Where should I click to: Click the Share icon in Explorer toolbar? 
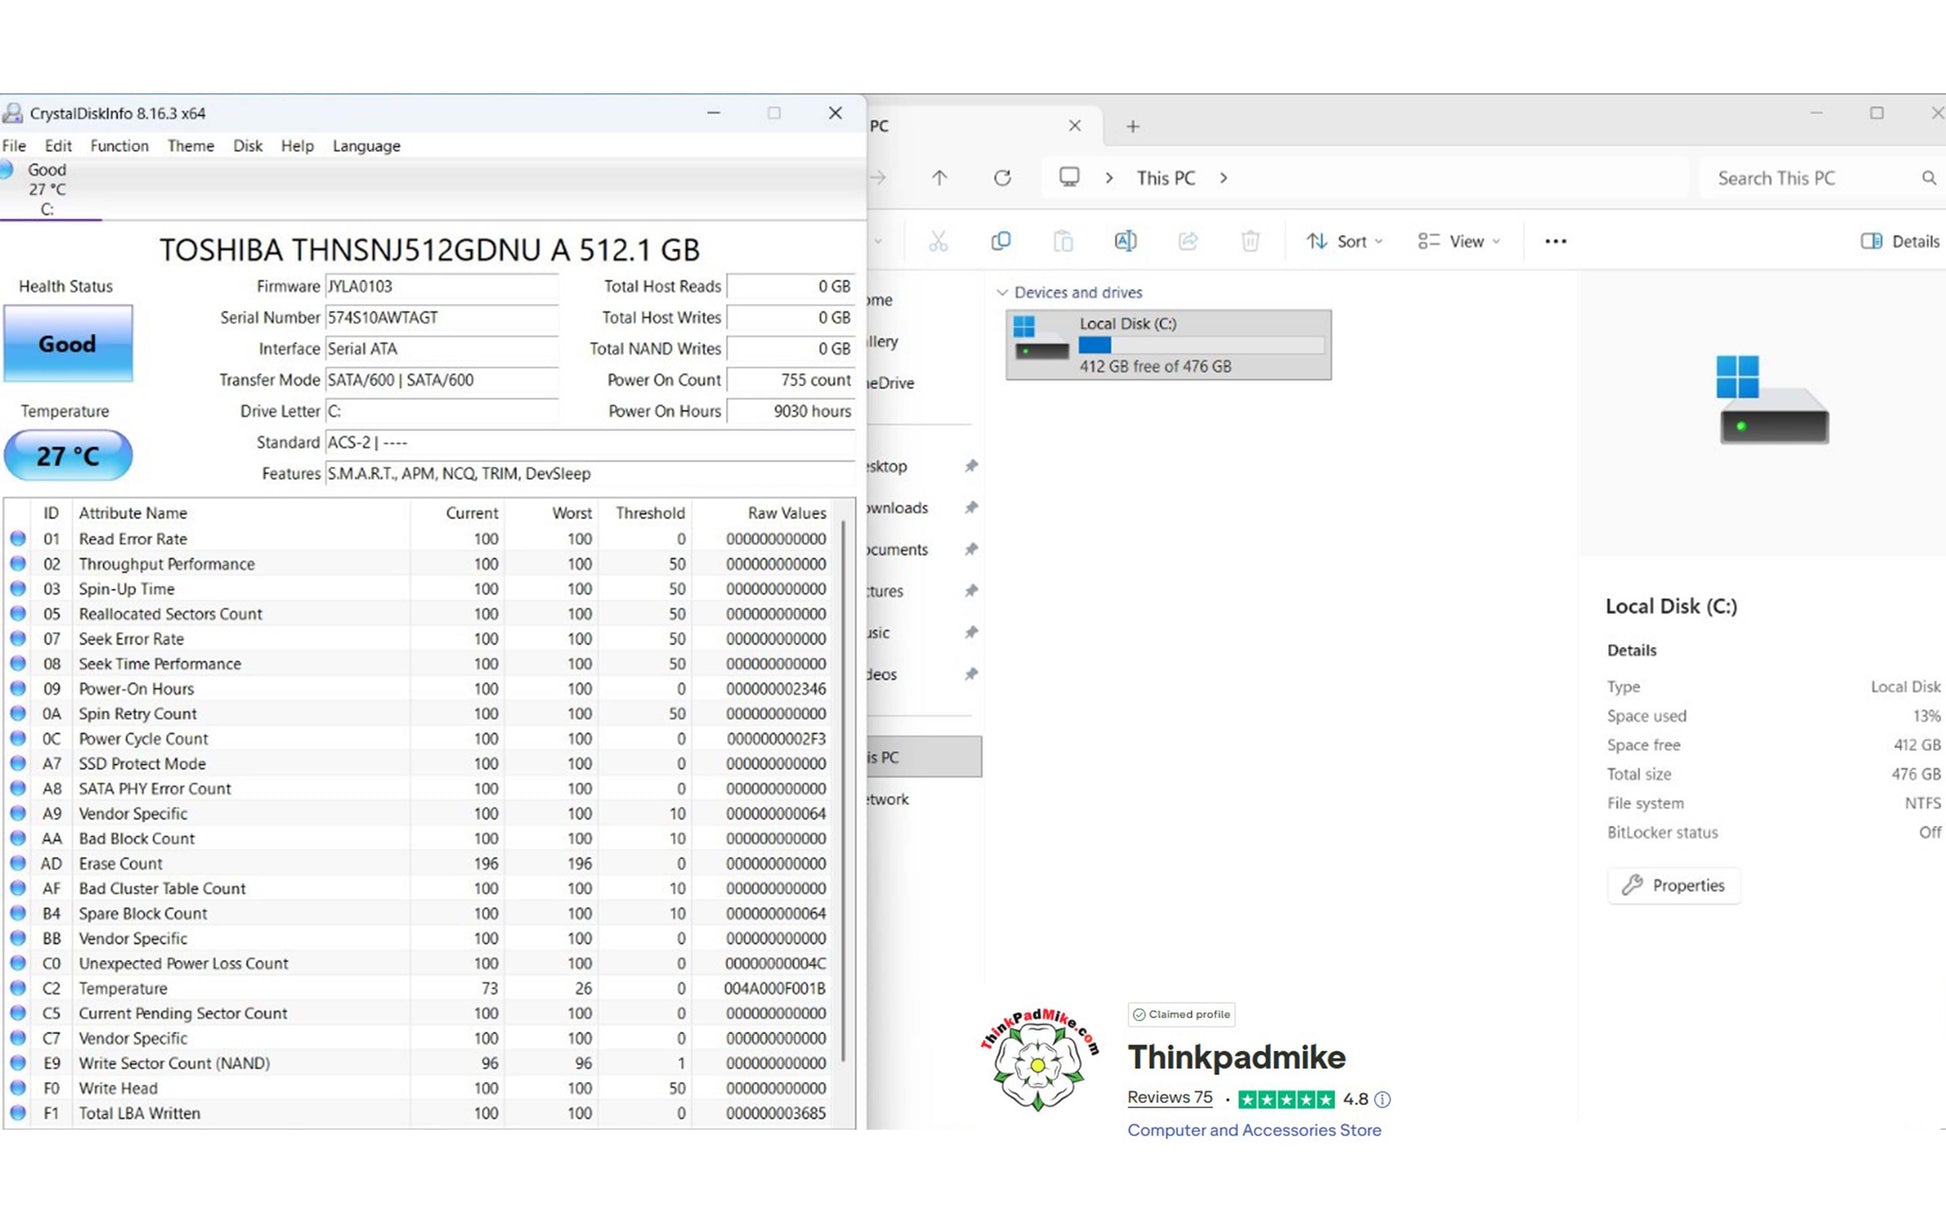pos(1188,241)
